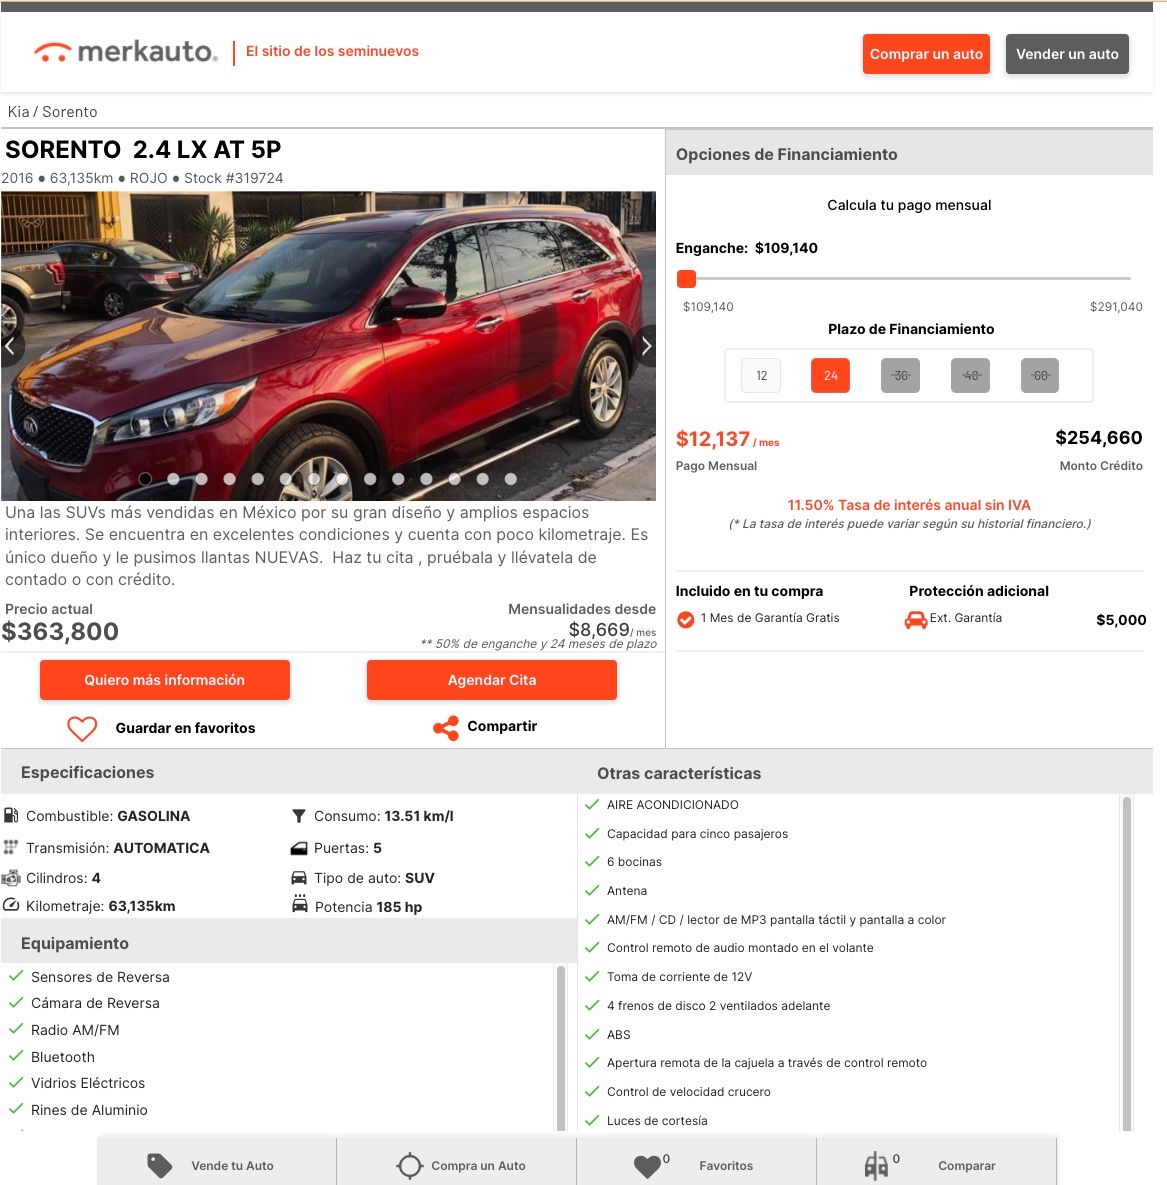1167x1185 pixels.
Task: Select the 24 month financing term
Action: point(830,376)
